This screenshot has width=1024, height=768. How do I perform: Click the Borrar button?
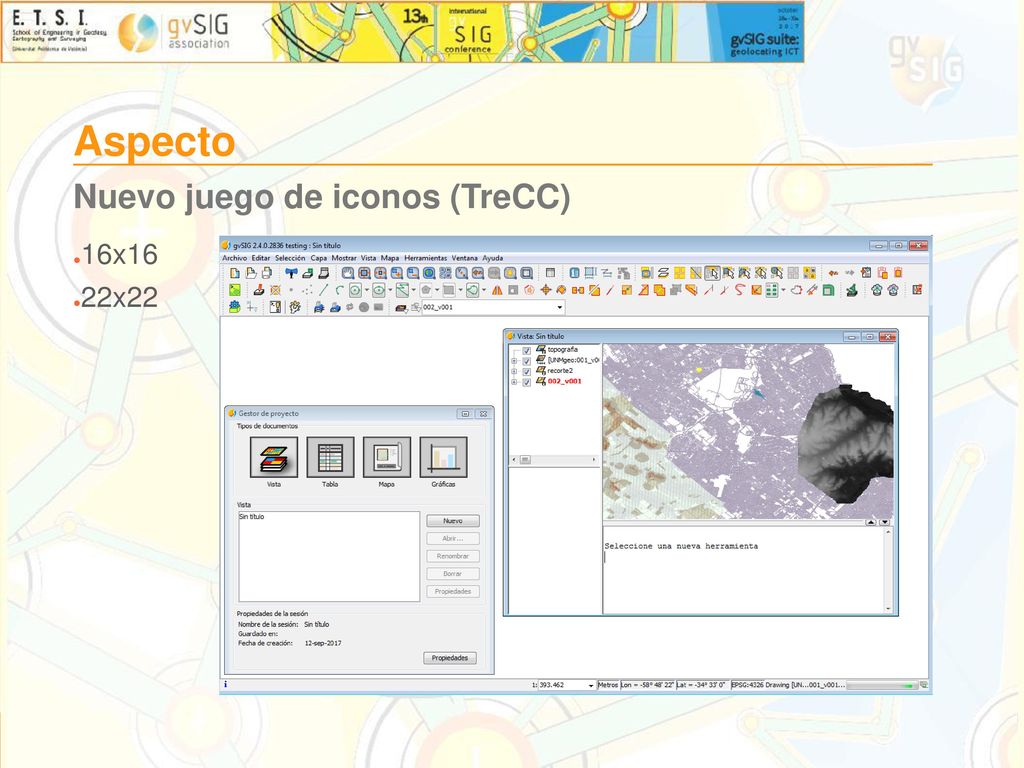[x=453, y=574]
